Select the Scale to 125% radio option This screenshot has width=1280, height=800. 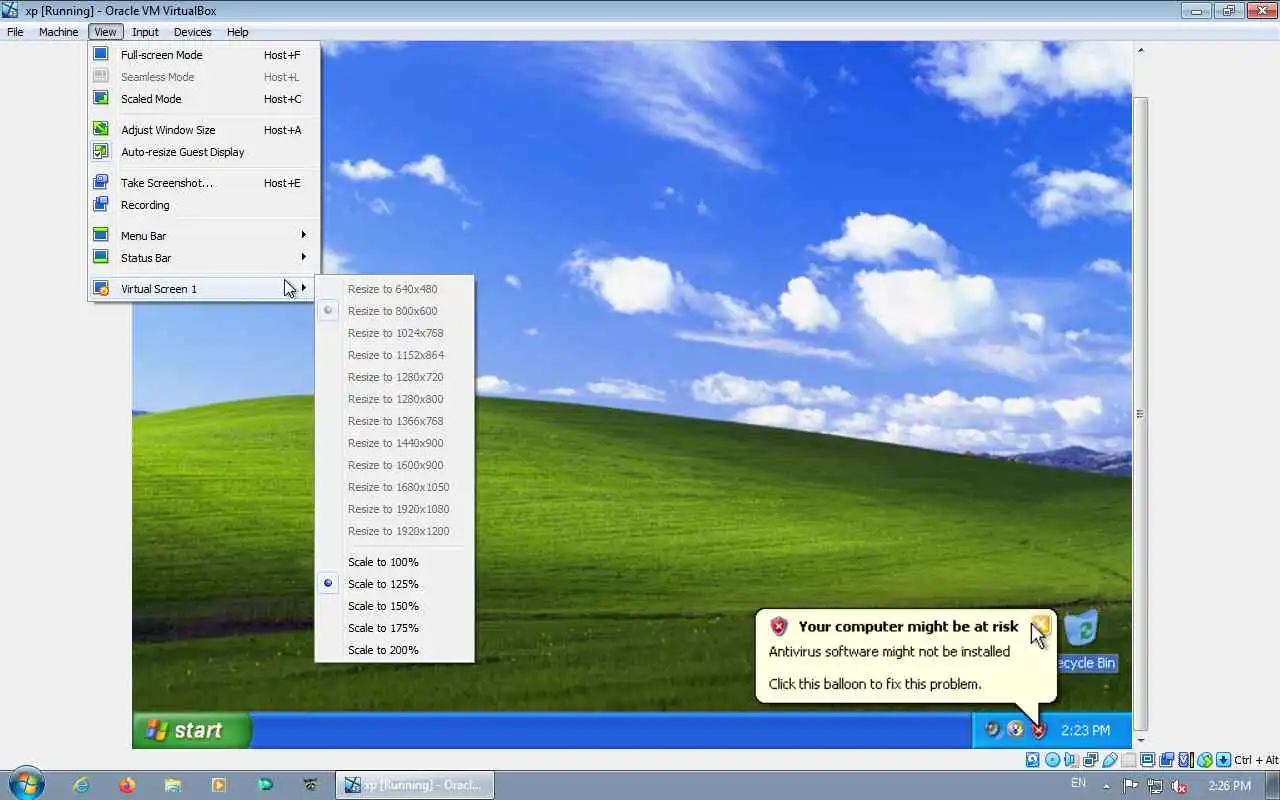coord(394,584)
